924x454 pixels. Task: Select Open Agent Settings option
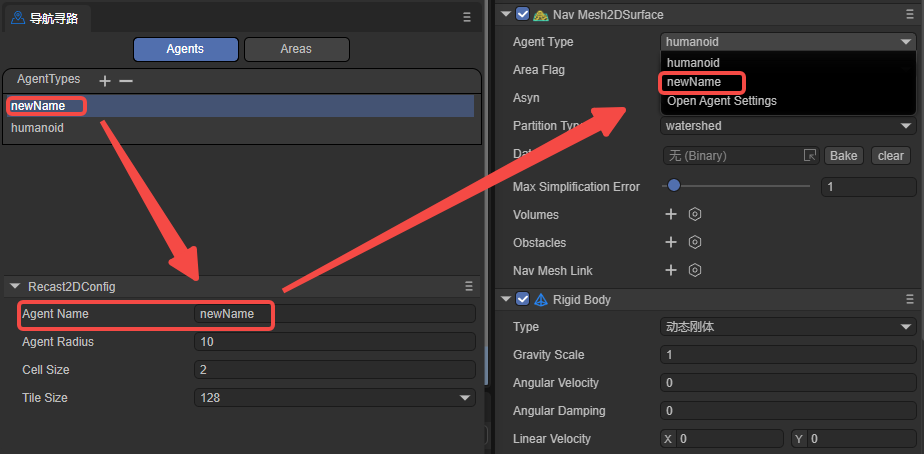[x=721, y=101]
